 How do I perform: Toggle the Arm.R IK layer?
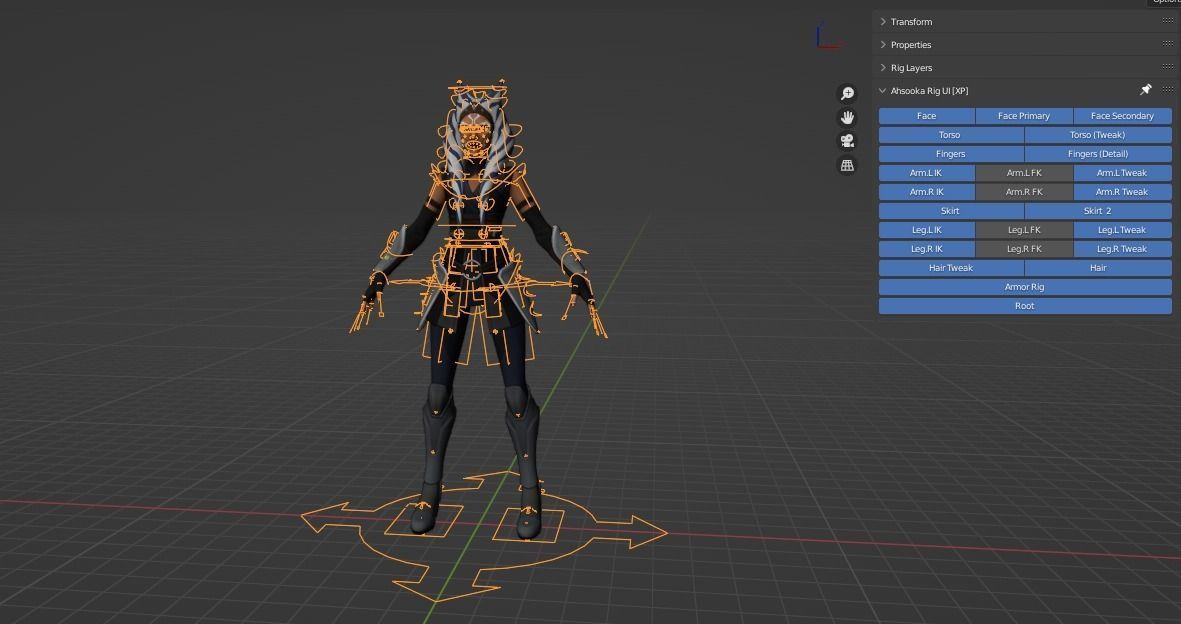tap(926, 191)
